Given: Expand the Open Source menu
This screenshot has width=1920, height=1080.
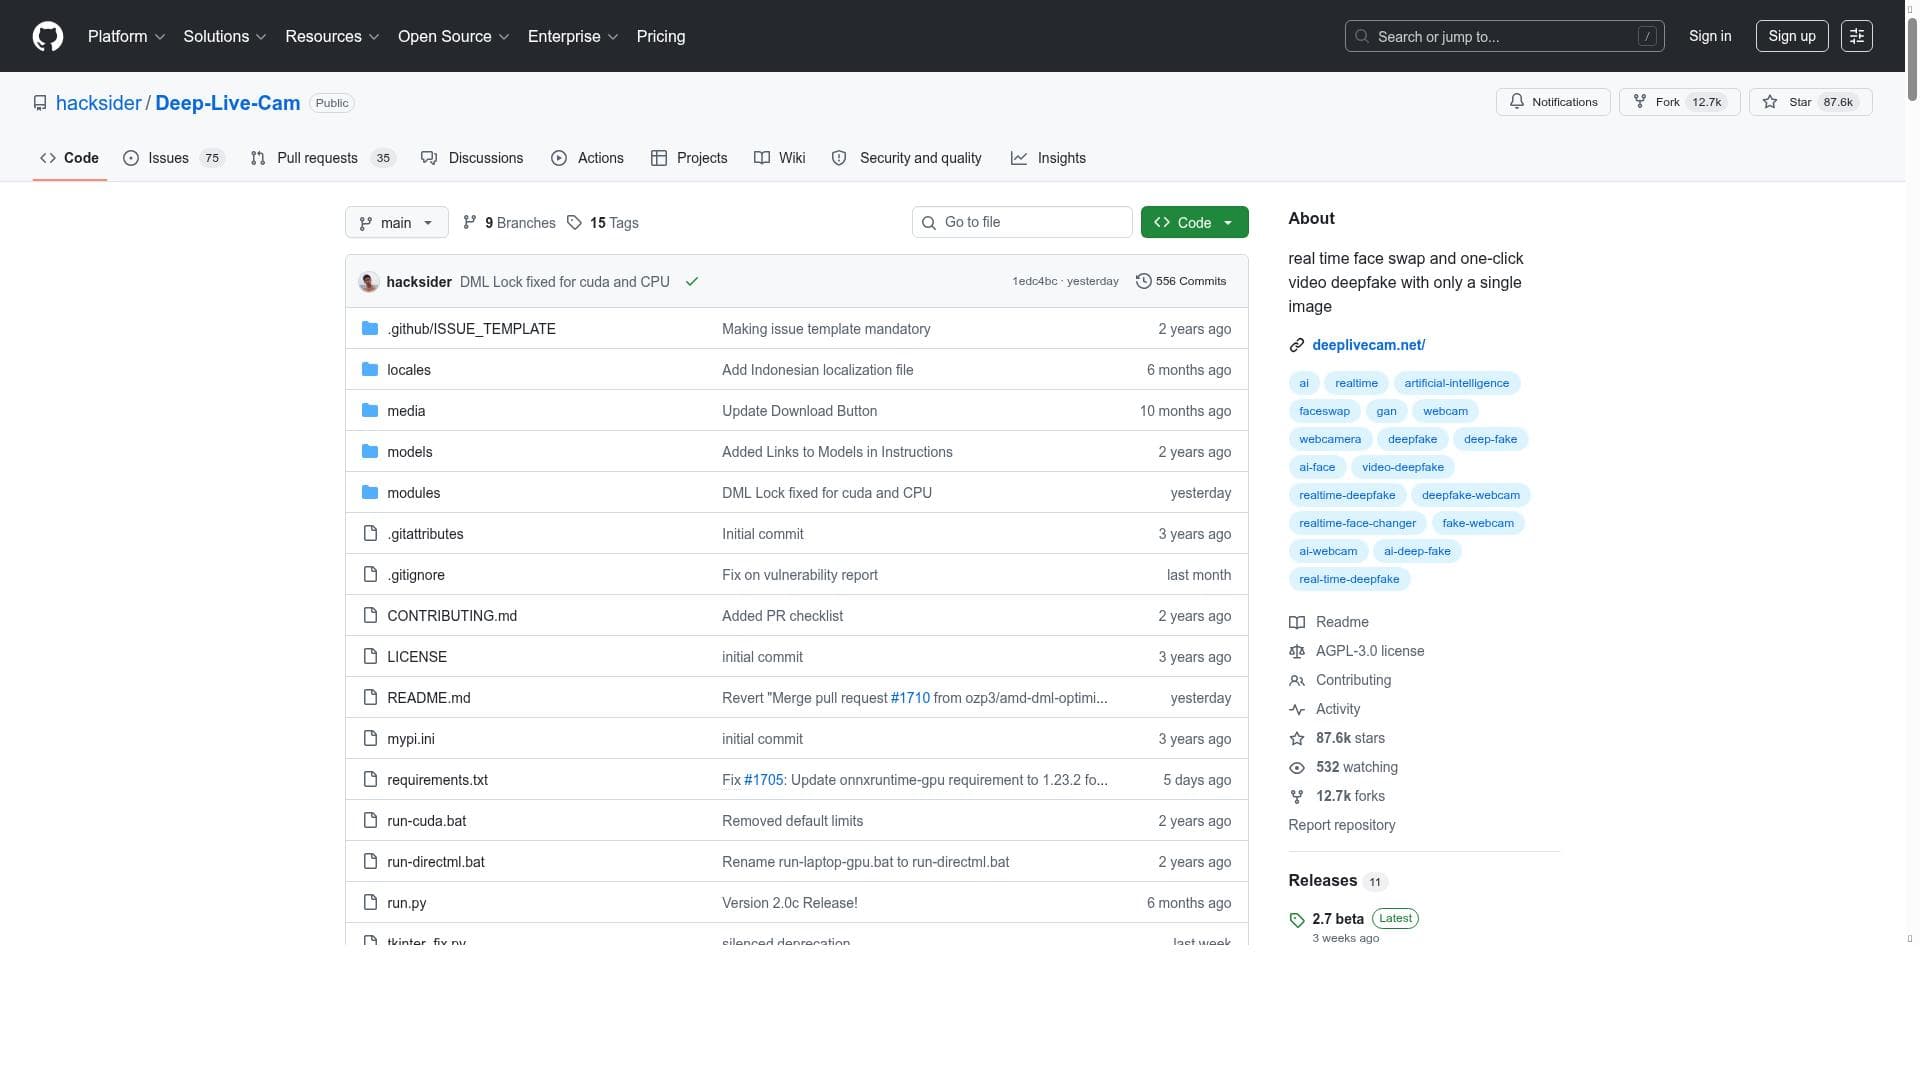Looking at the screenshot, I should [x=453, y=36].
